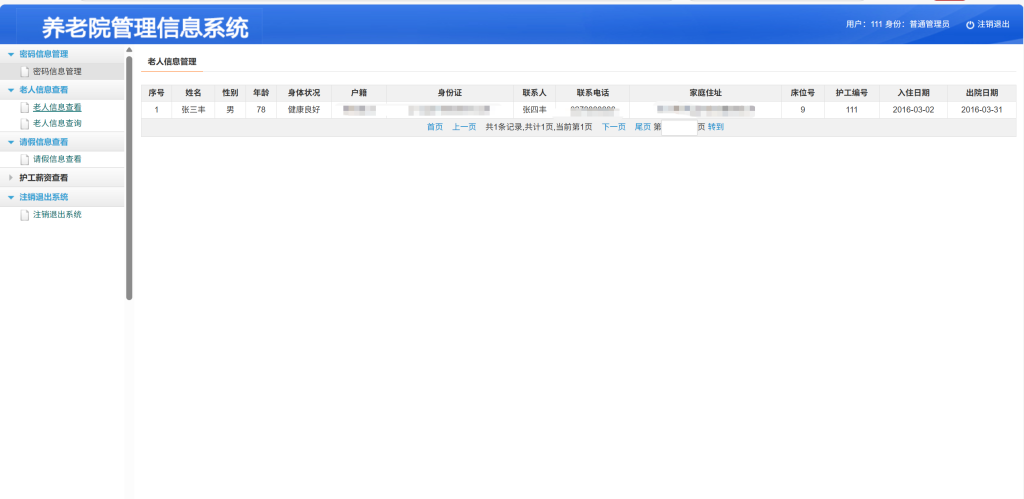This screenshot has height=499, width=1024.
Task: Click the 护工编号 column header
Action: [x=852, y=93]
